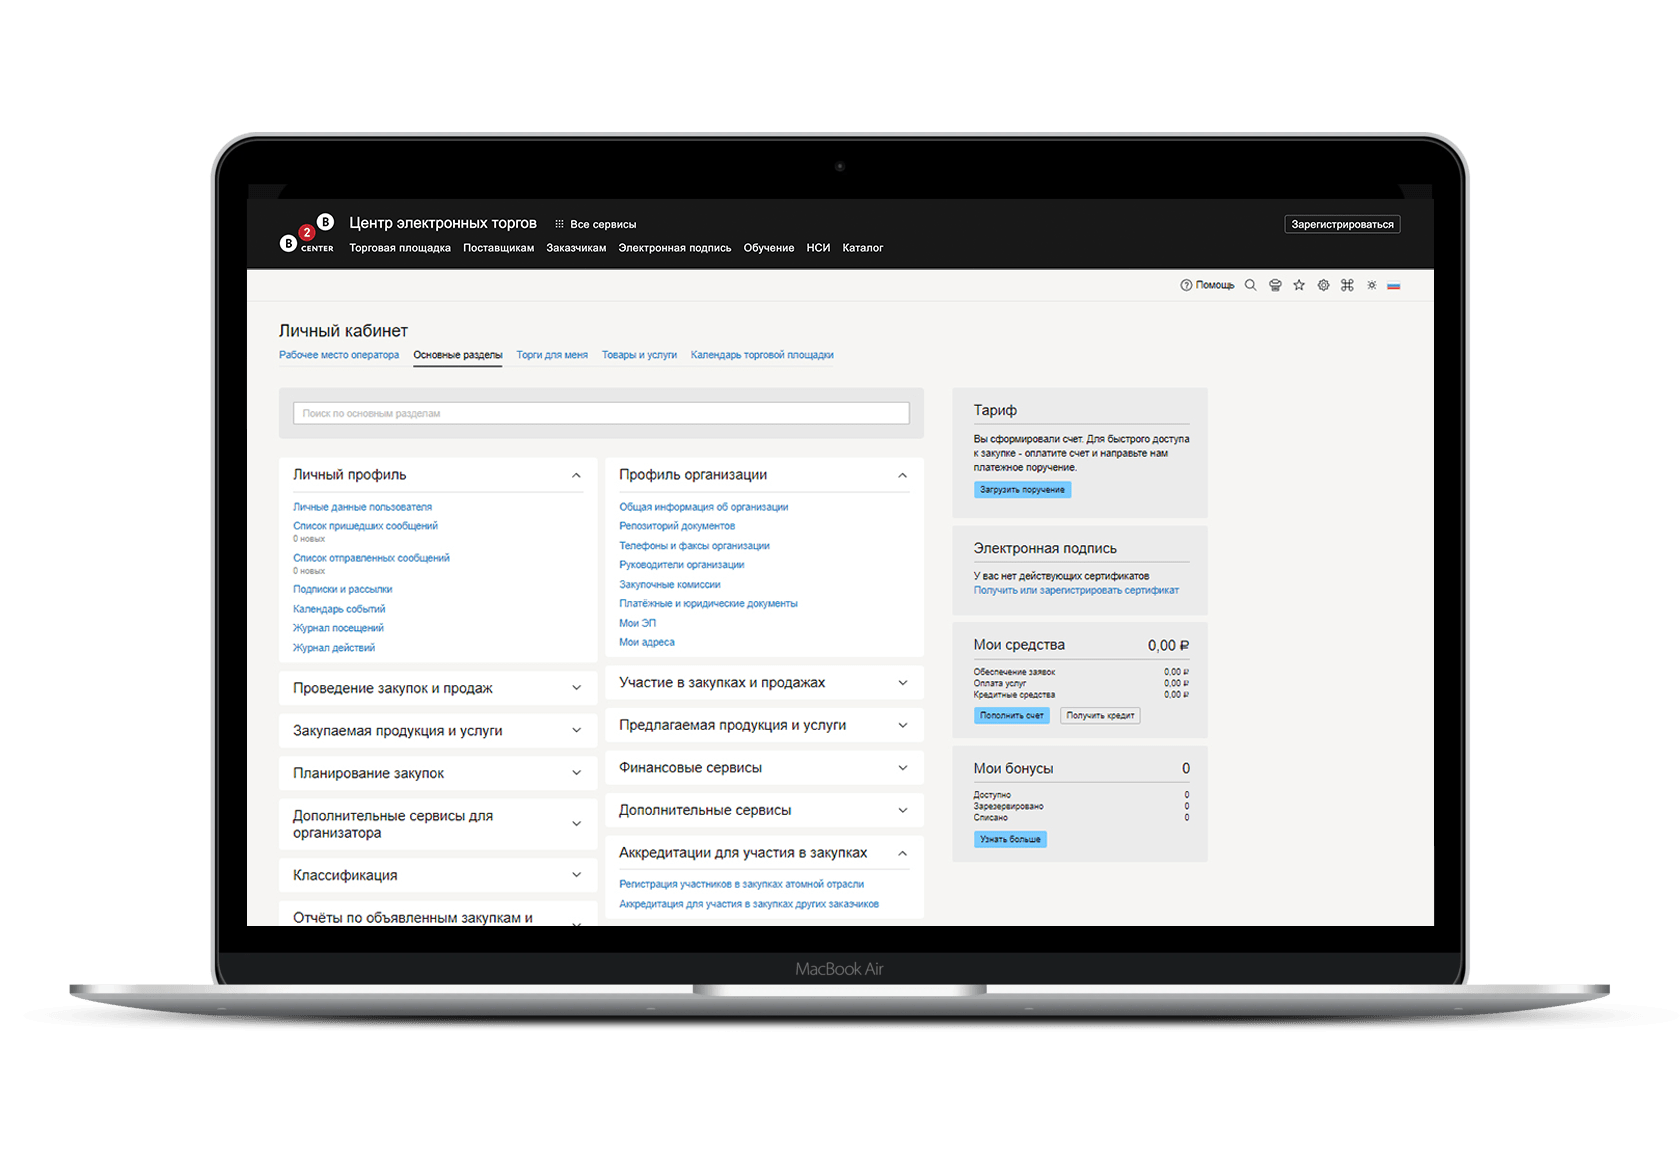Click the star favorites icon
The width and height of the screenshot is (1680, 1164).
tap(1299, 285)
